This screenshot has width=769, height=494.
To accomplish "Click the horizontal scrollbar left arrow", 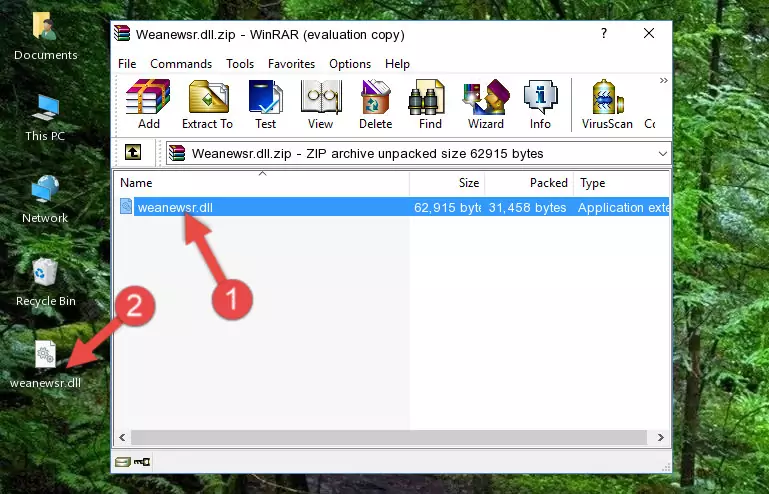I will (122, 437).
